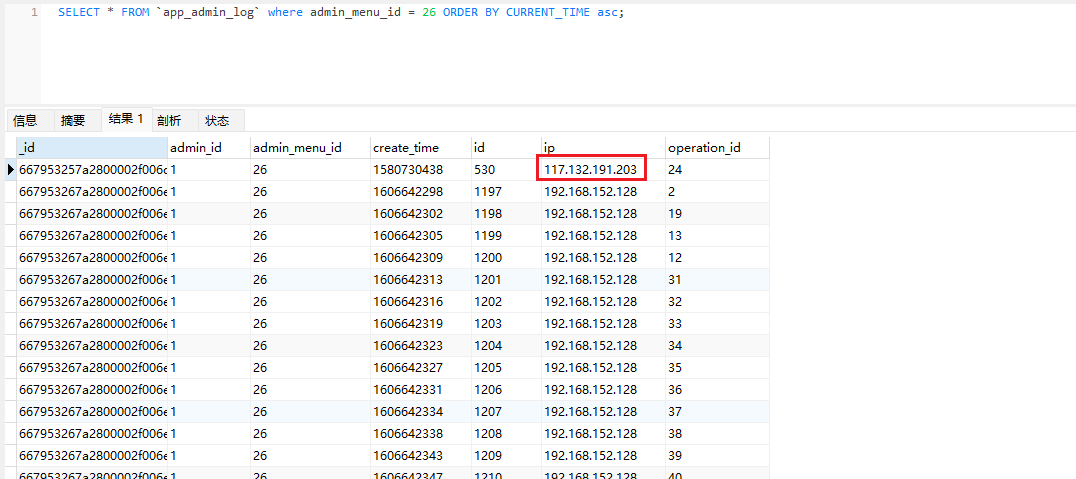
Task: Select create_time cell 1606642302
Action: [x=420, y=213]
